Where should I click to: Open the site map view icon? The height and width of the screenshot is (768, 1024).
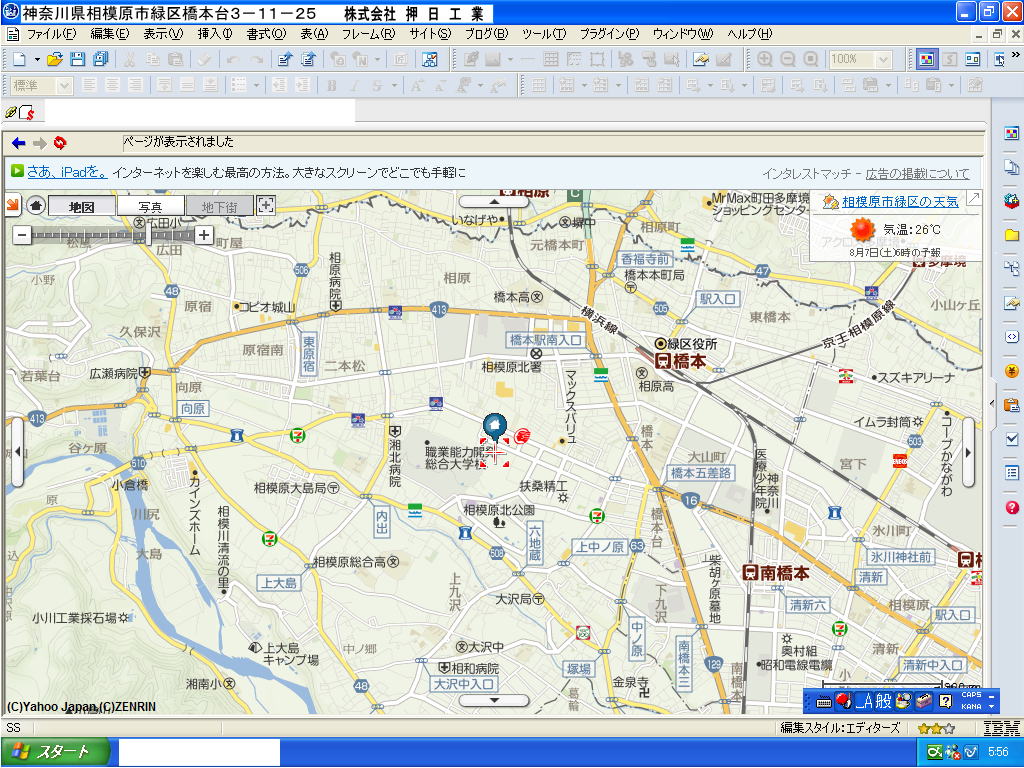tap(430, 59)
